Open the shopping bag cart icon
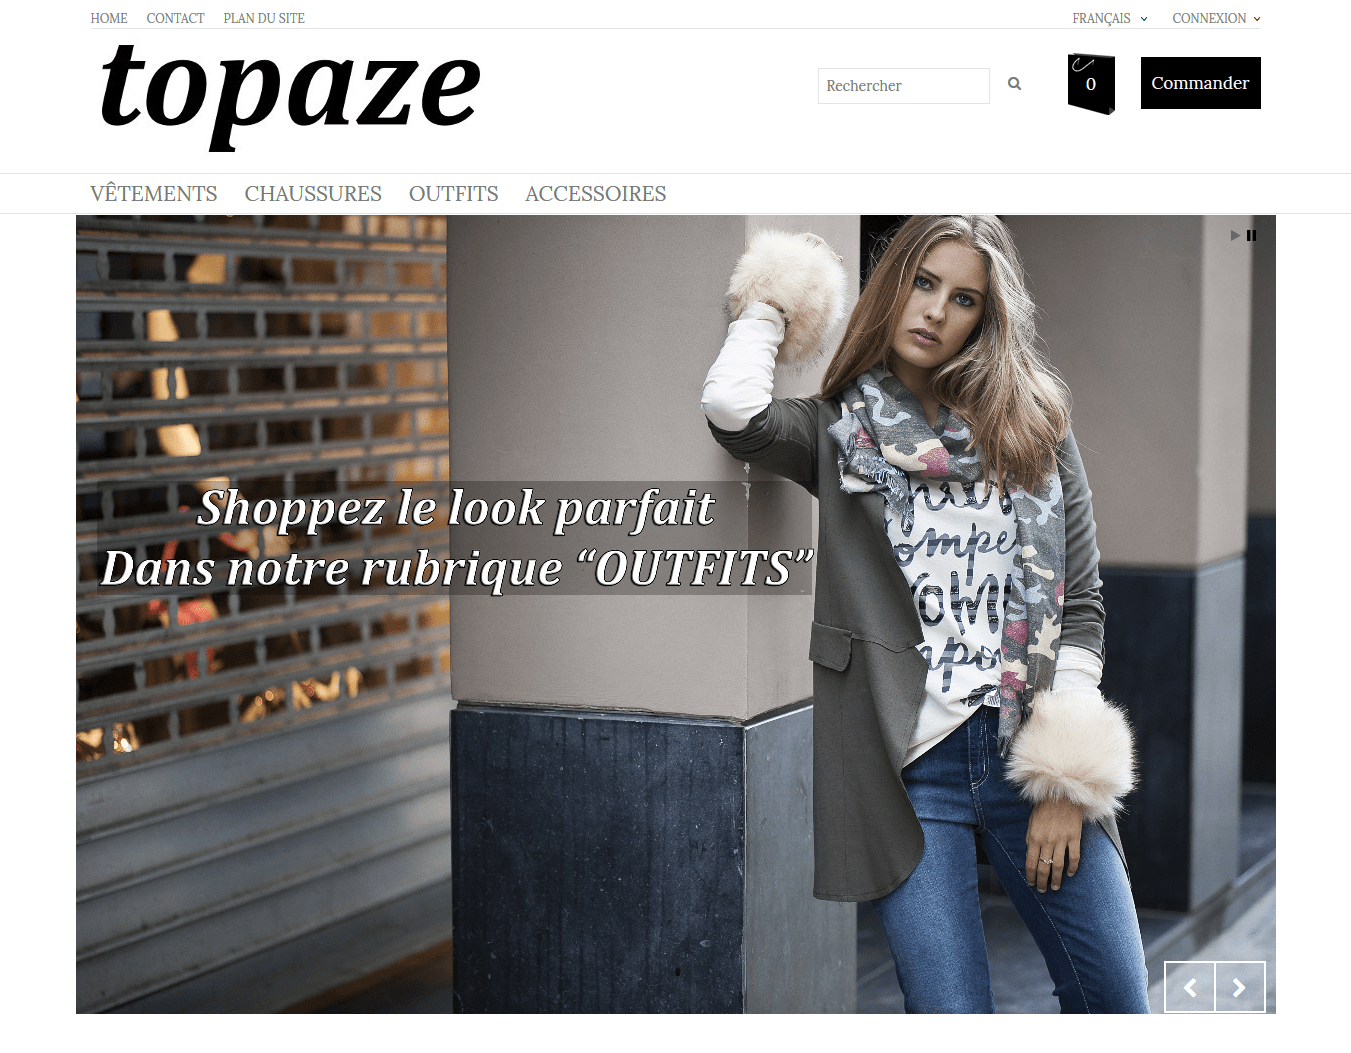 coord(1091,84)
